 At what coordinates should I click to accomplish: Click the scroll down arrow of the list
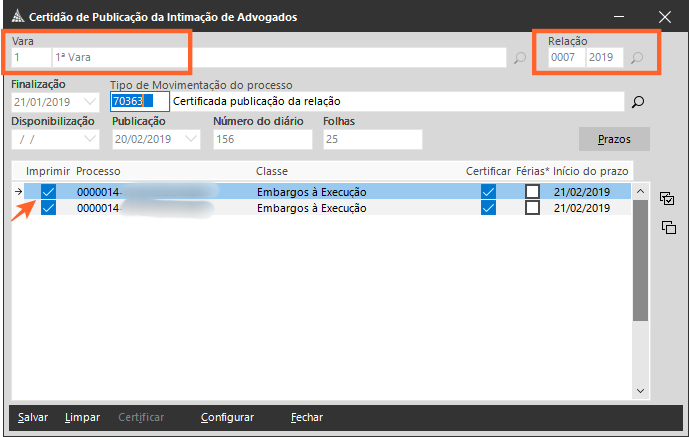point(641,391)
